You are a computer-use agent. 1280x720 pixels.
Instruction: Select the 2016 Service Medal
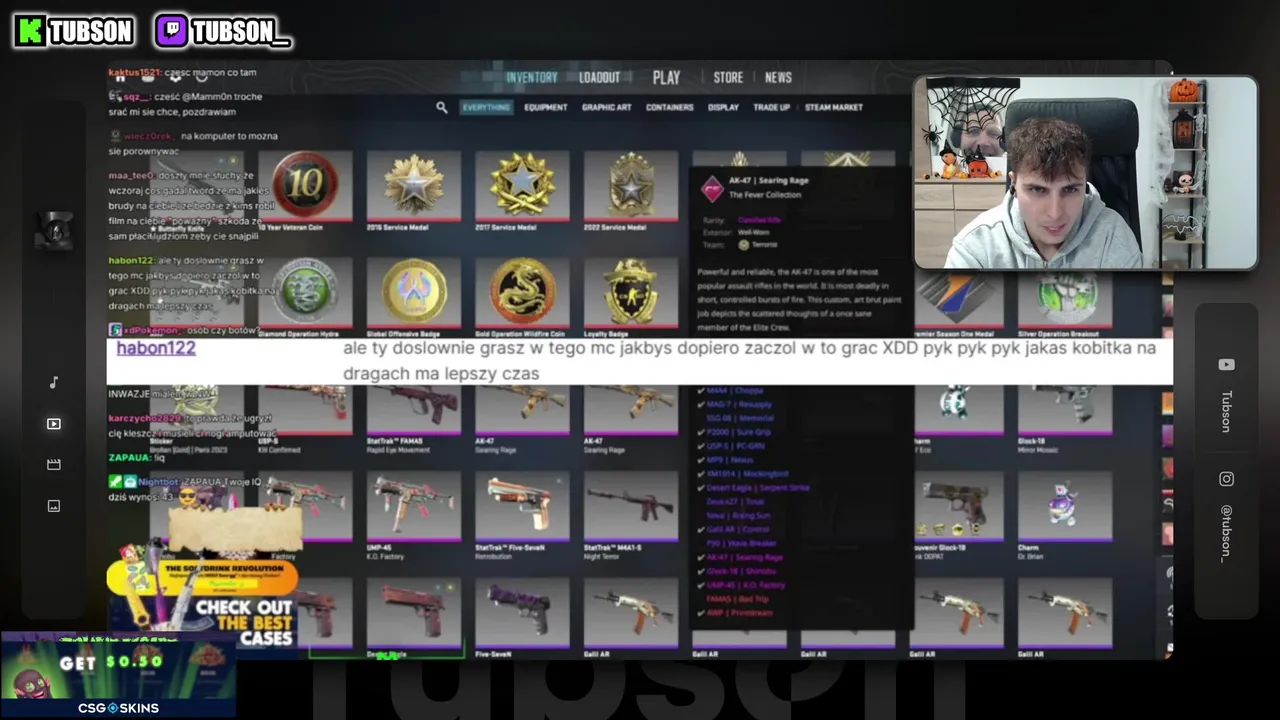pos(413,191)
